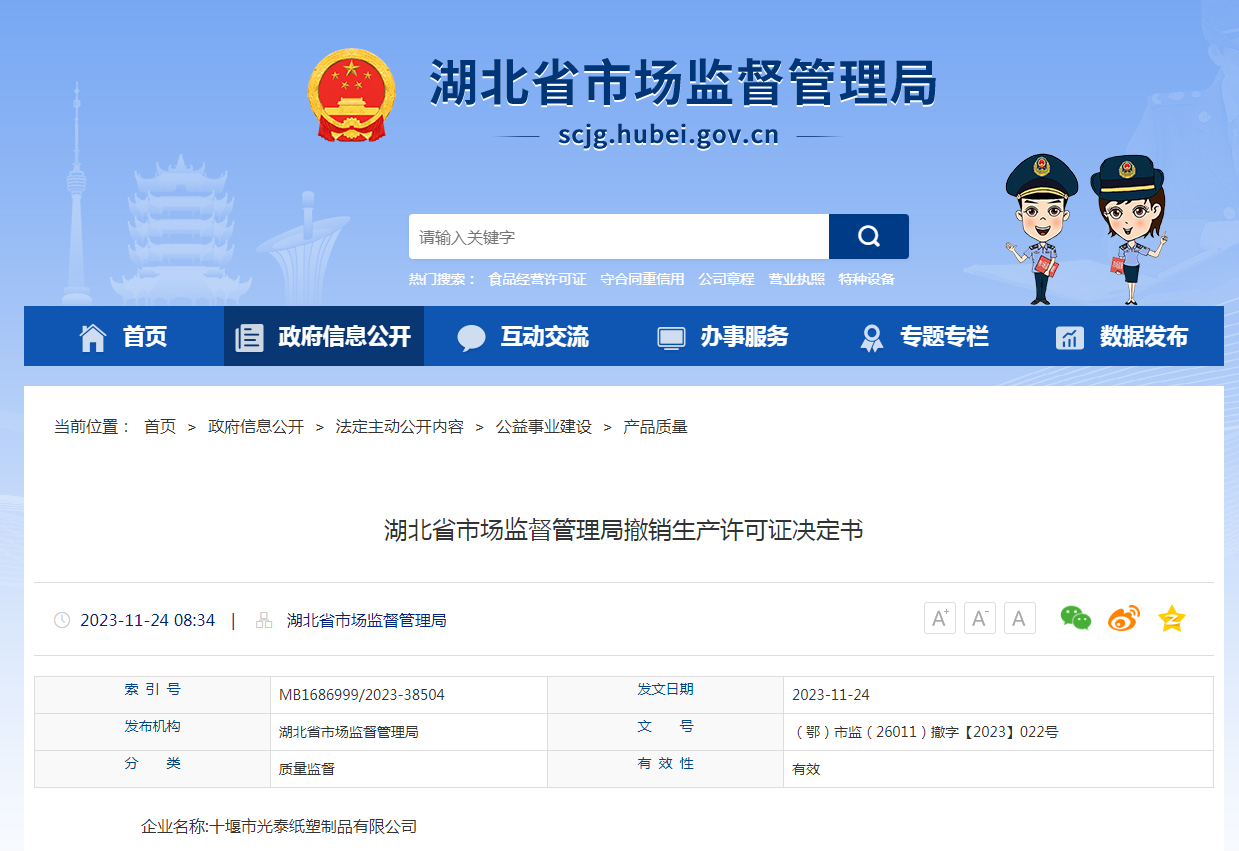Click the home house icon in navigation
Image resolution: width=1239 pixels, height=851 pixels.
[93, 337]
